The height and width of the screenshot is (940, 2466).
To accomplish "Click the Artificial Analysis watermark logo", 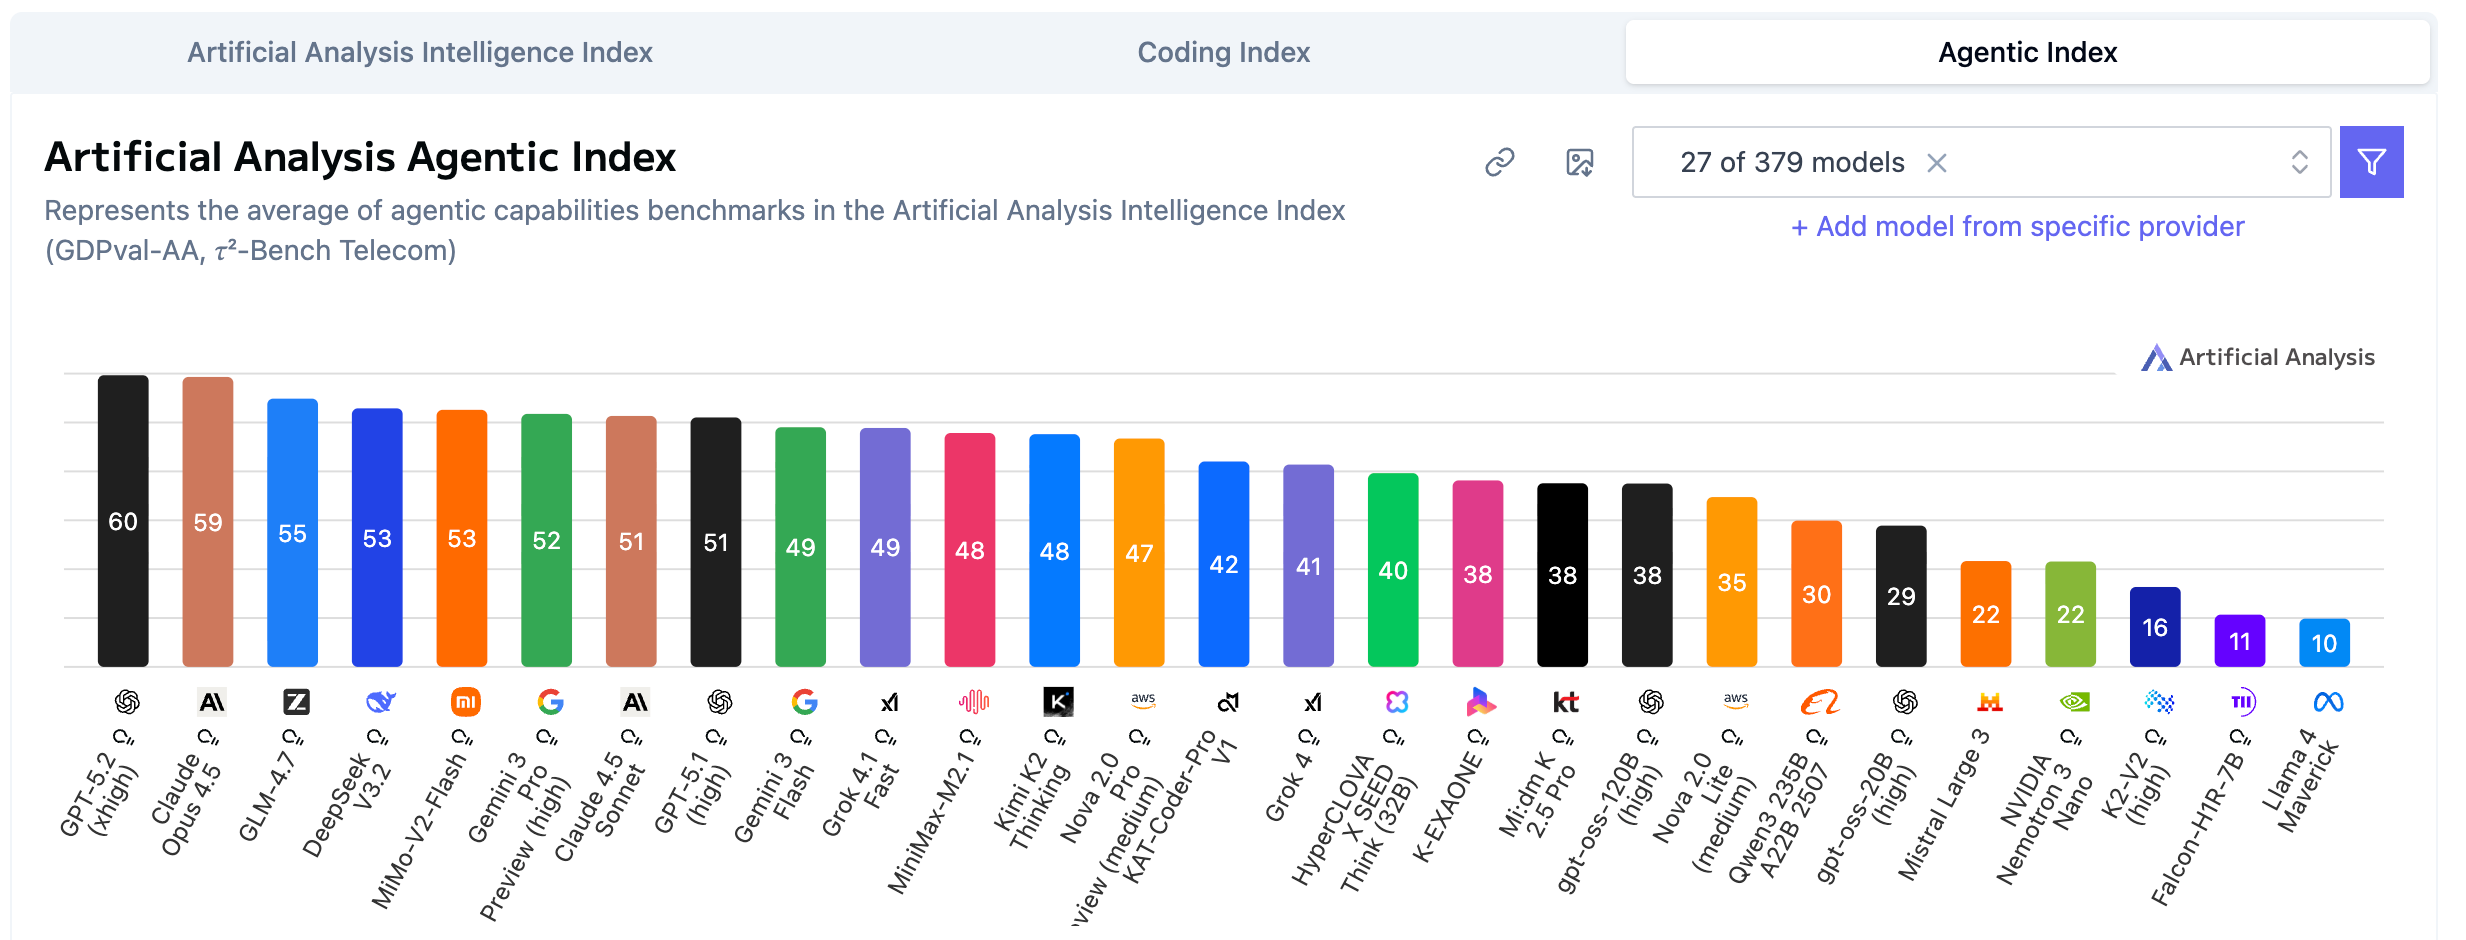I will [2257, 357].
